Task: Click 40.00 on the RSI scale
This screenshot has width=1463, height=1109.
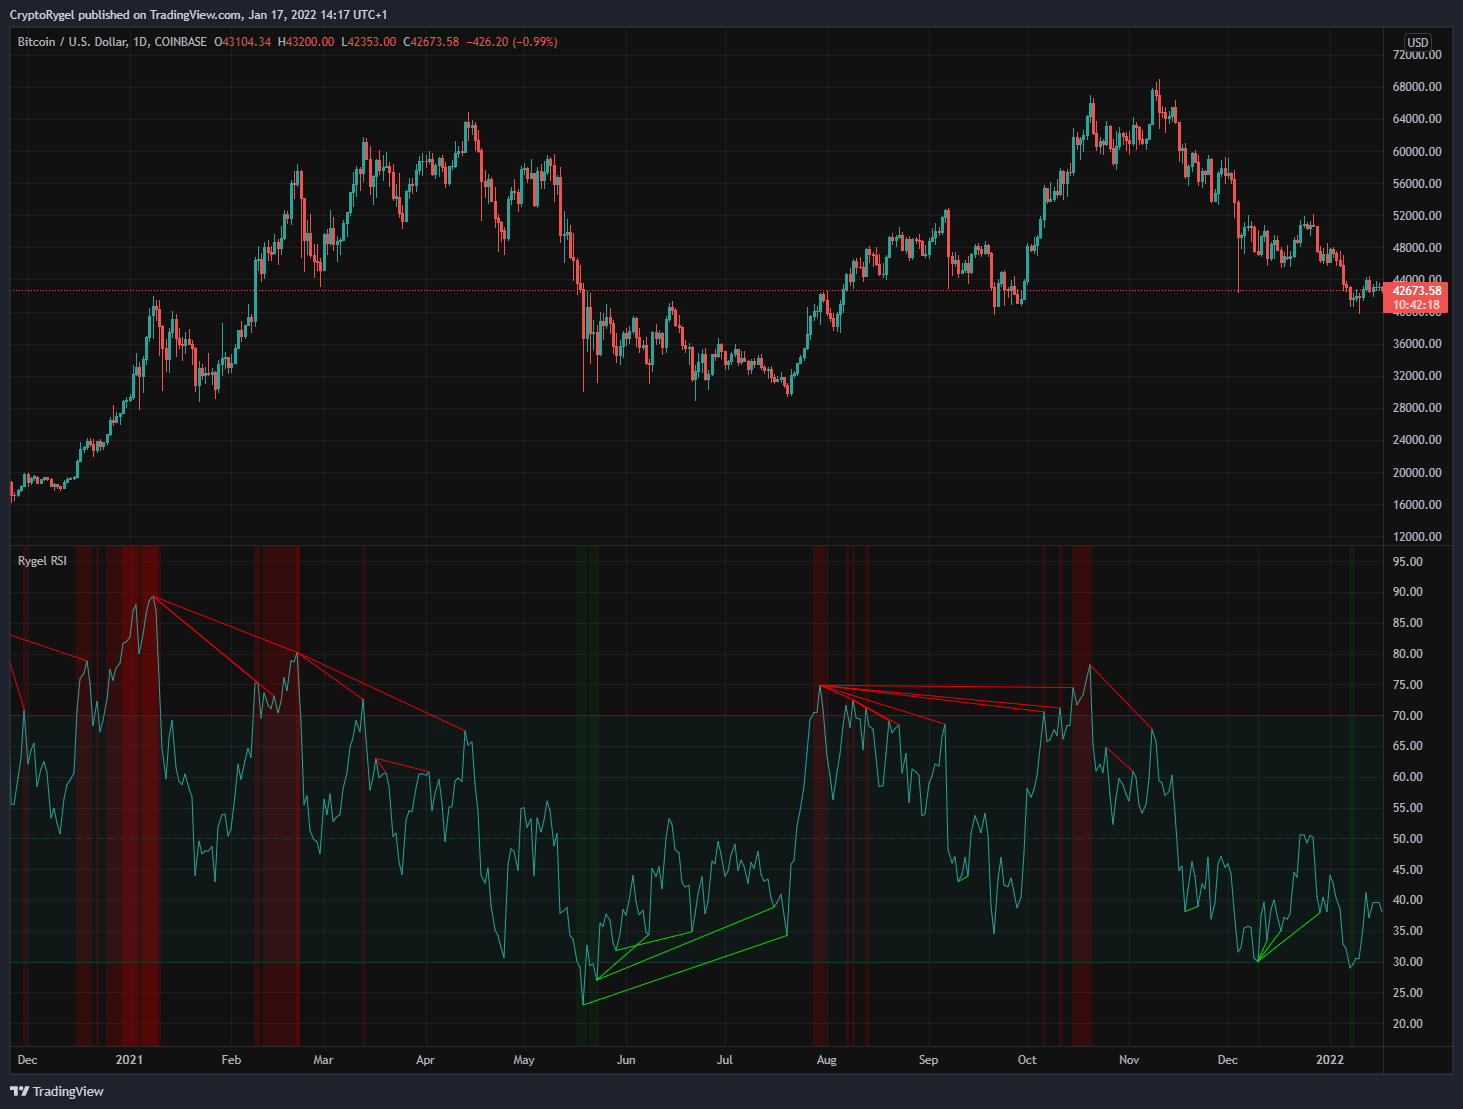Action: point(1408,900)
